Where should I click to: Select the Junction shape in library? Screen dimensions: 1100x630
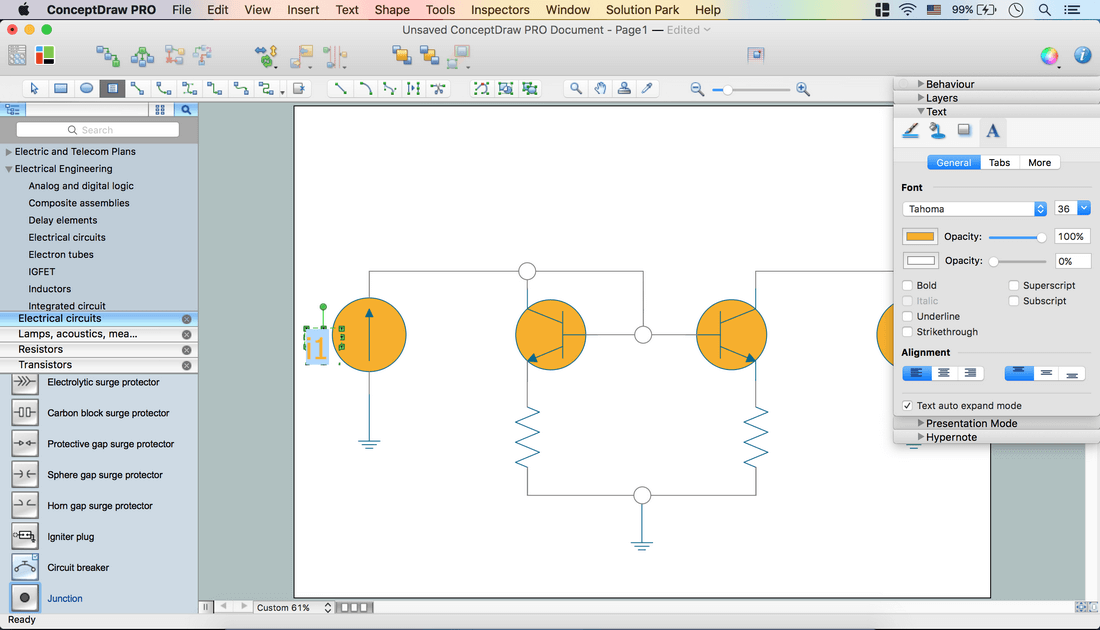point(26,598)
